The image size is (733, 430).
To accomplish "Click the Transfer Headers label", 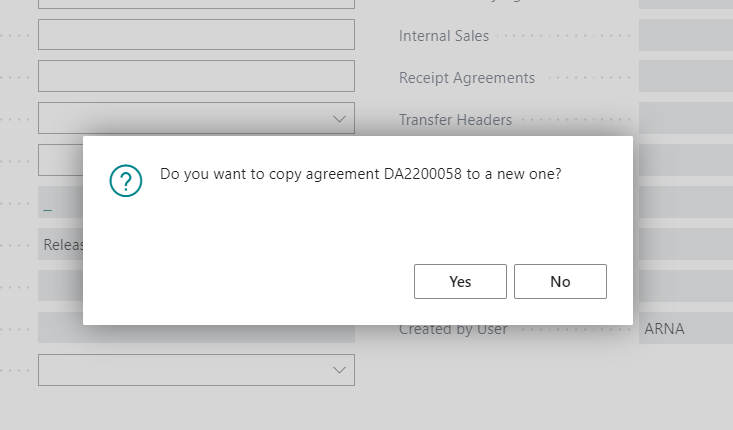I will tap(455, 120).
